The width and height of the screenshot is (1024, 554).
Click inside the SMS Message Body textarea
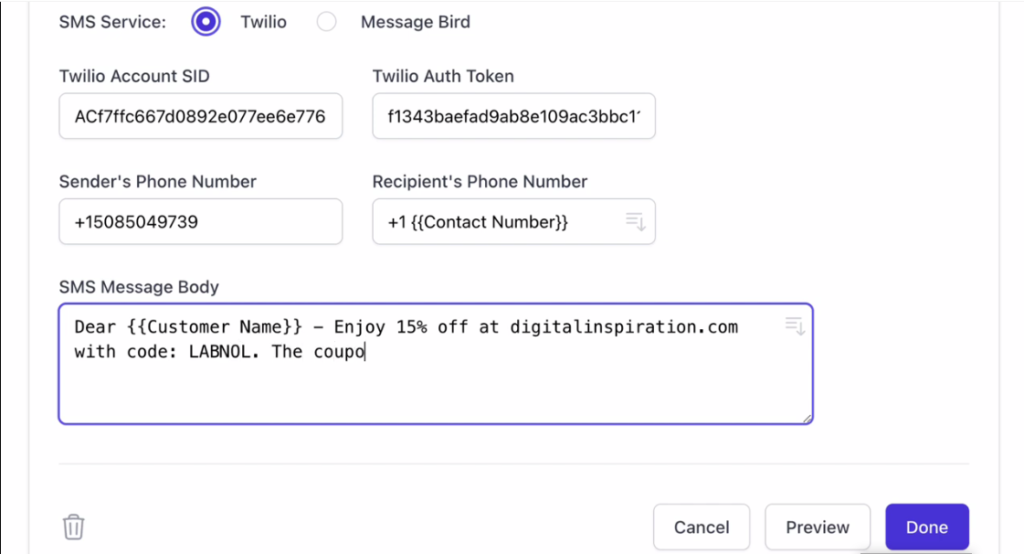point(436,364)
